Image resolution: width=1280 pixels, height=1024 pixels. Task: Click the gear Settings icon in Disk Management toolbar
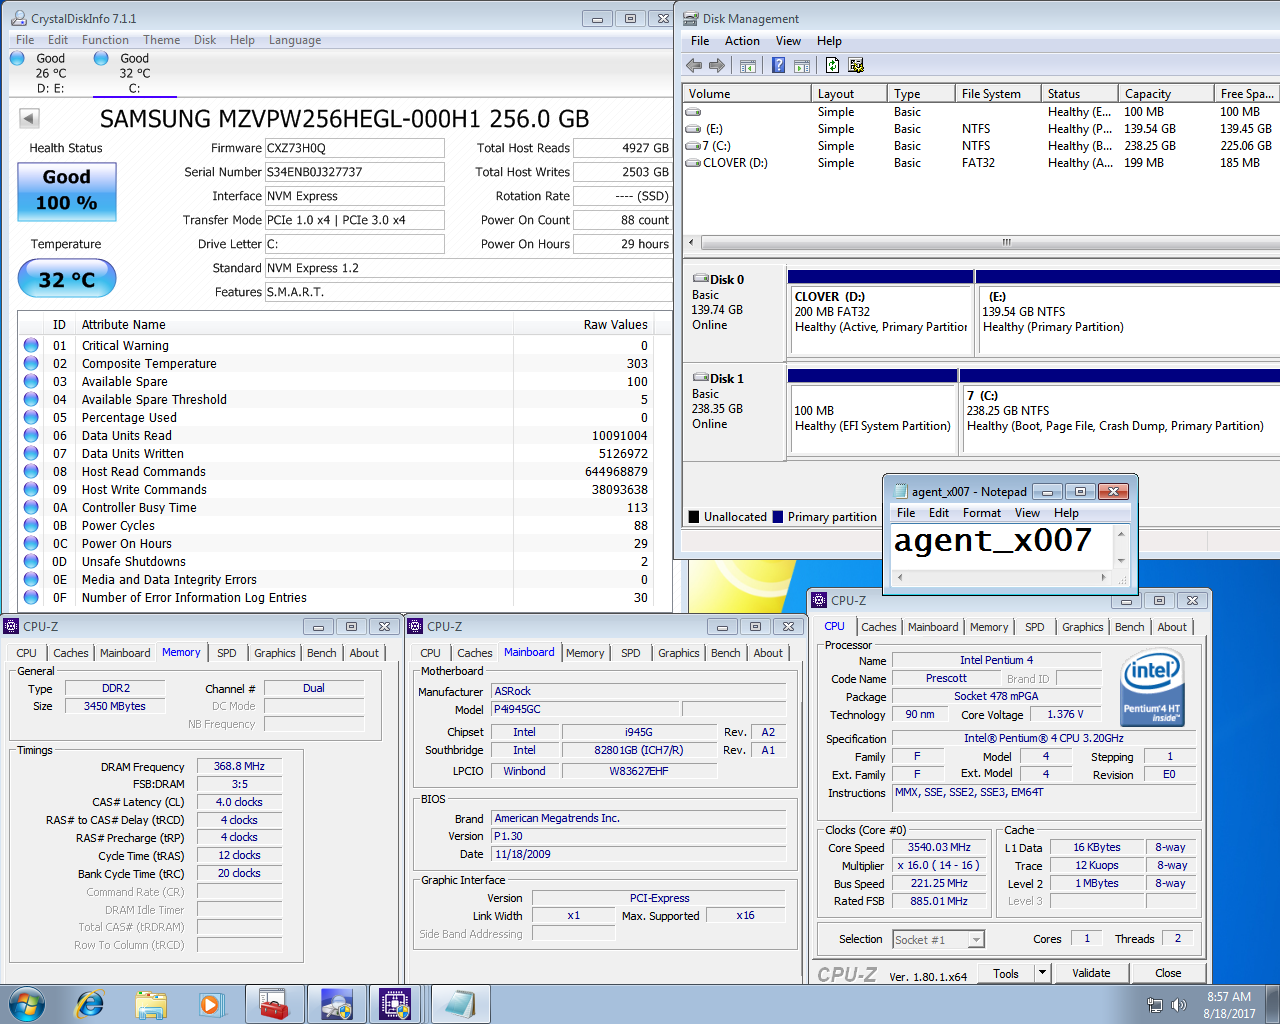pos(856,65)
